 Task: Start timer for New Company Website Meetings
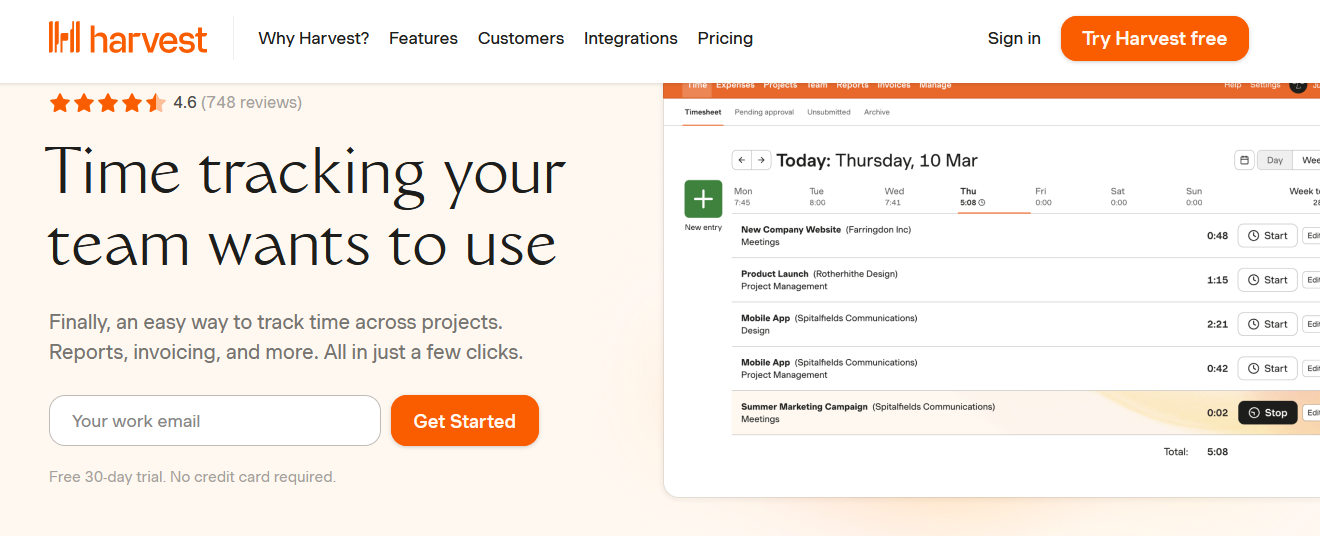click(1267, 236)
